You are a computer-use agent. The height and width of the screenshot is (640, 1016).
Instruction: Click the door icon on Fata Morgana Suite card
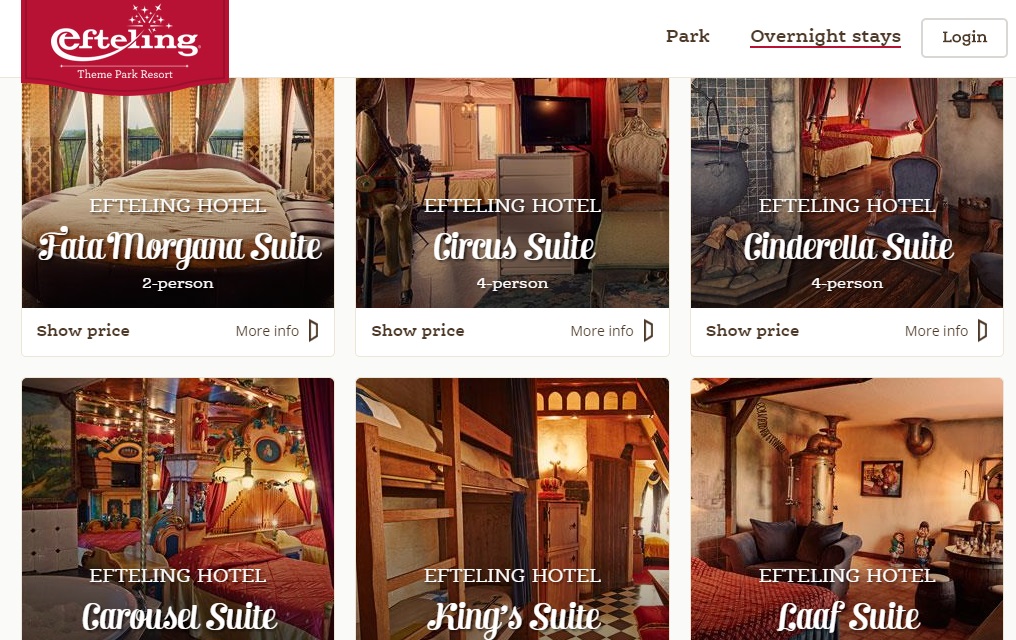click(314, 330)
